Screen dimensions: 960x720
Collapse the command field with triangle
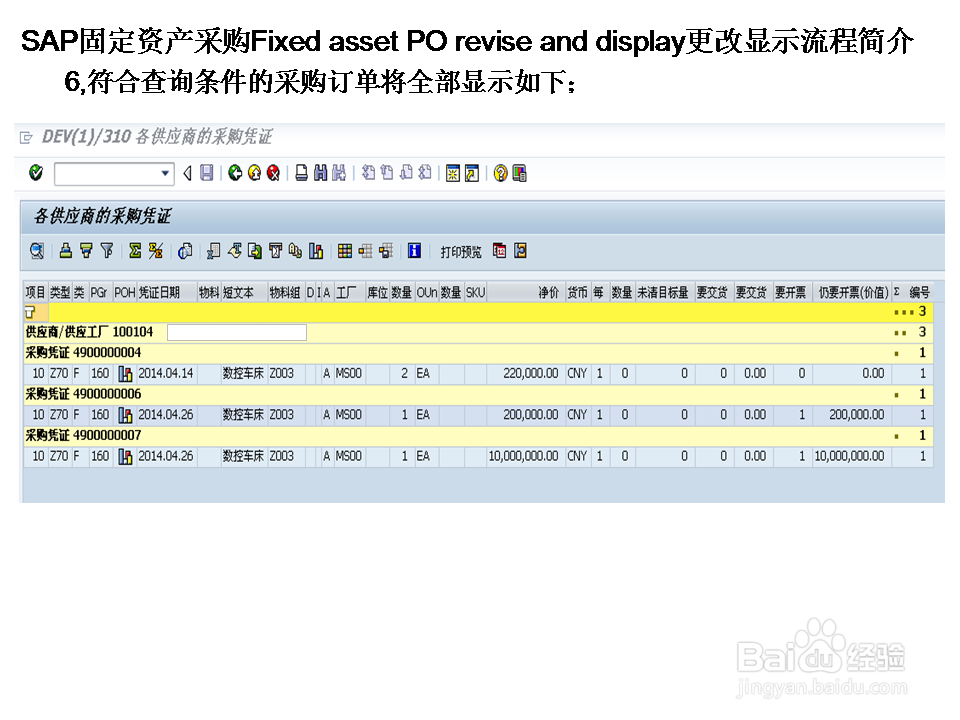187,174
